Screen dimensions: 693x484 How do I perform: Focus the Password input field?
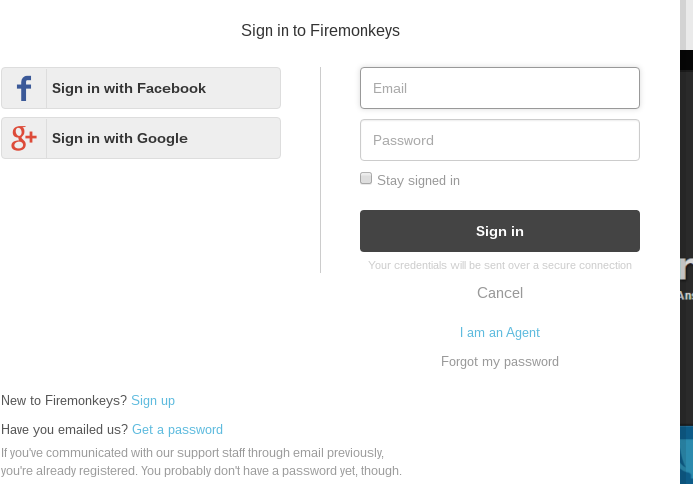pos(499,140)
